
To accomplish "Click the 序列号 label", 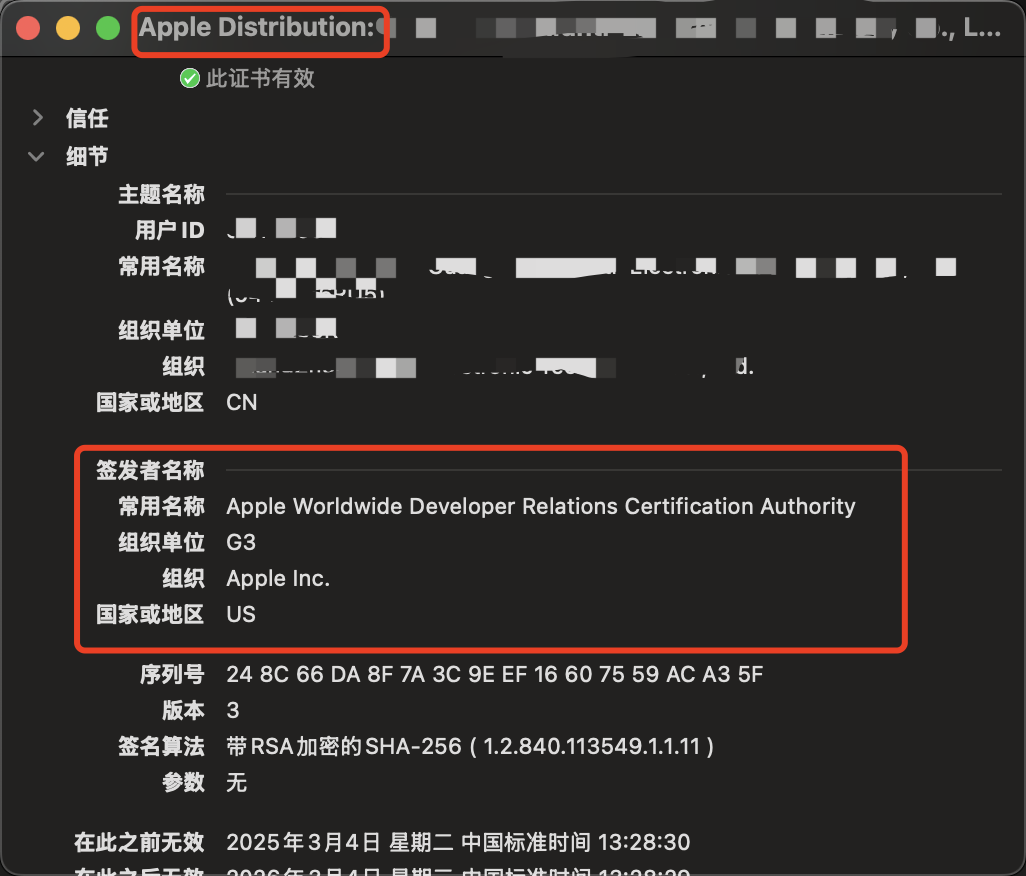I will (172, 675).
